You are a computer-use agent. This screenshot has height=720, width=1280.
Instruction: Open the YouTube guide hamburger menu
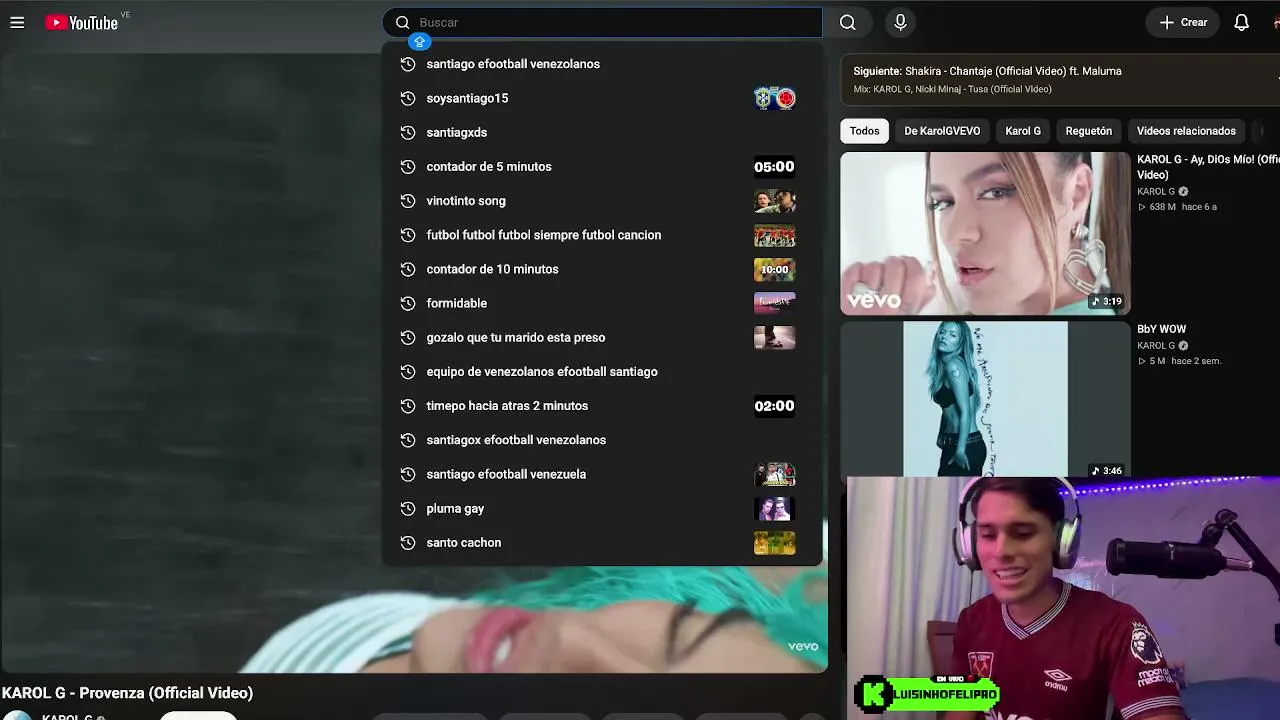[17, 22]
